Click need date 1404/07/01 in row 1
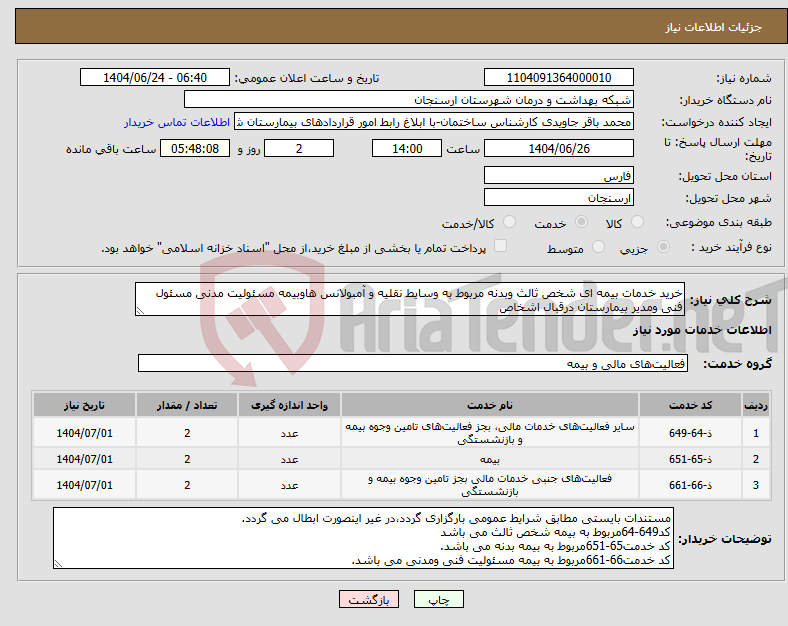Viewport: 788px width, 626px height. pos(84,433)
